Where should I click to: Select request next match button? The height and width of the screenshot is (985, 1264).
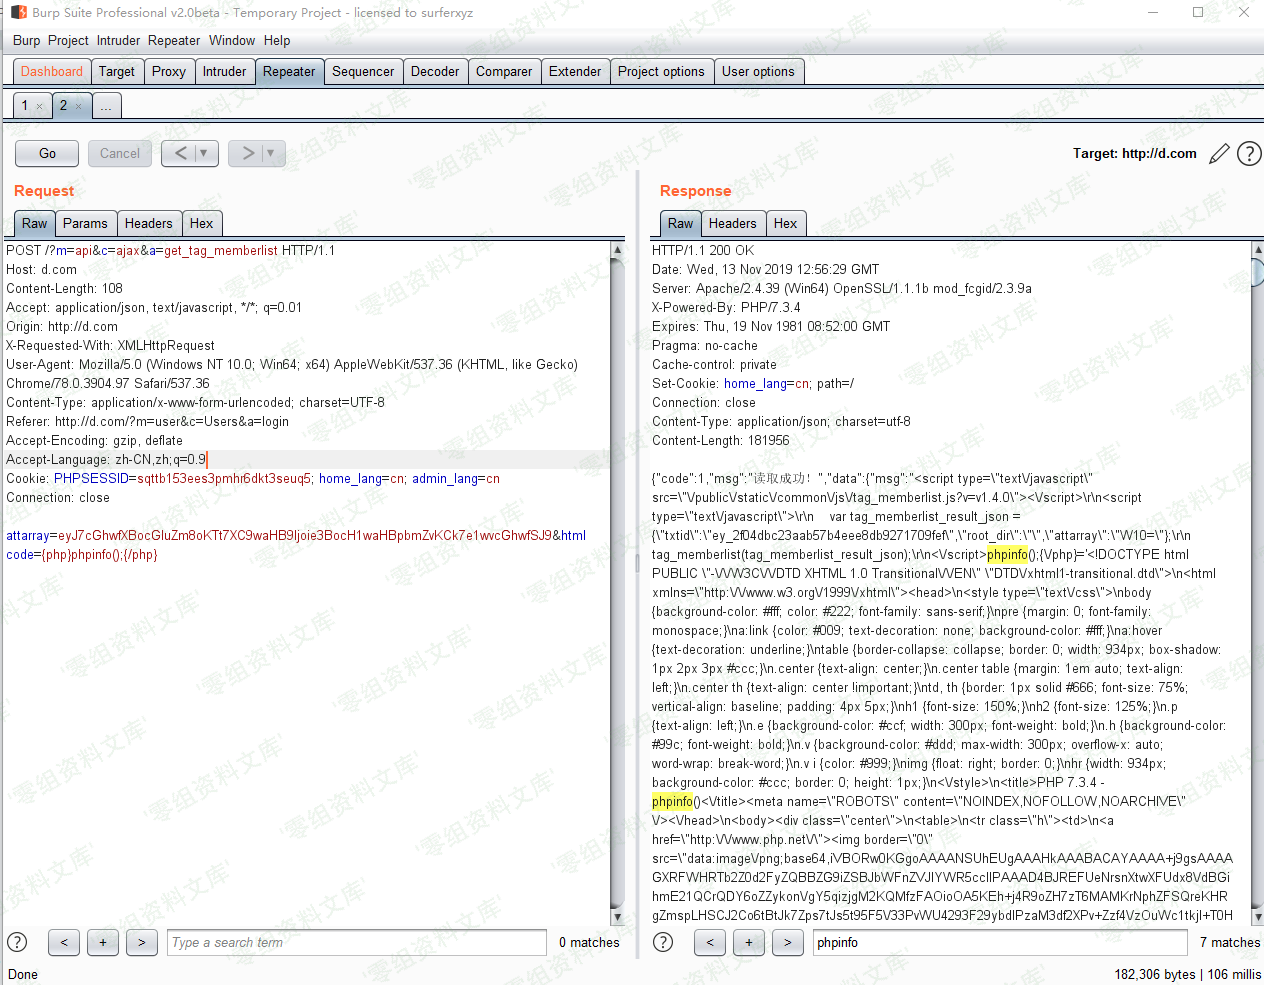[142, 942]
